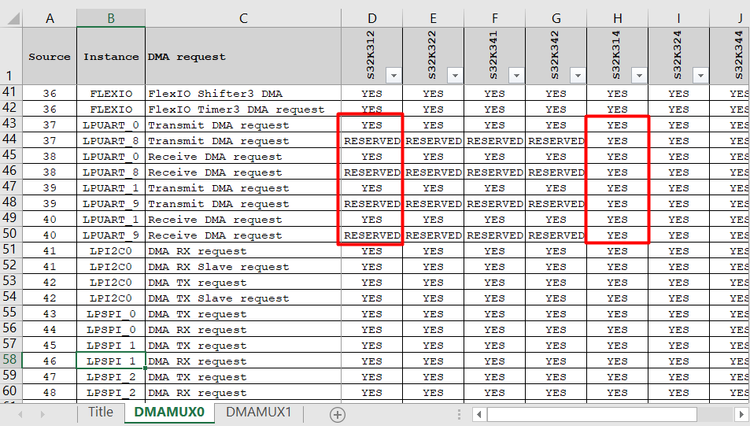Viewport: 750px width, 426px height.
Task: Open the S32K324 column filter dropdown
Action: click(700, 76)
